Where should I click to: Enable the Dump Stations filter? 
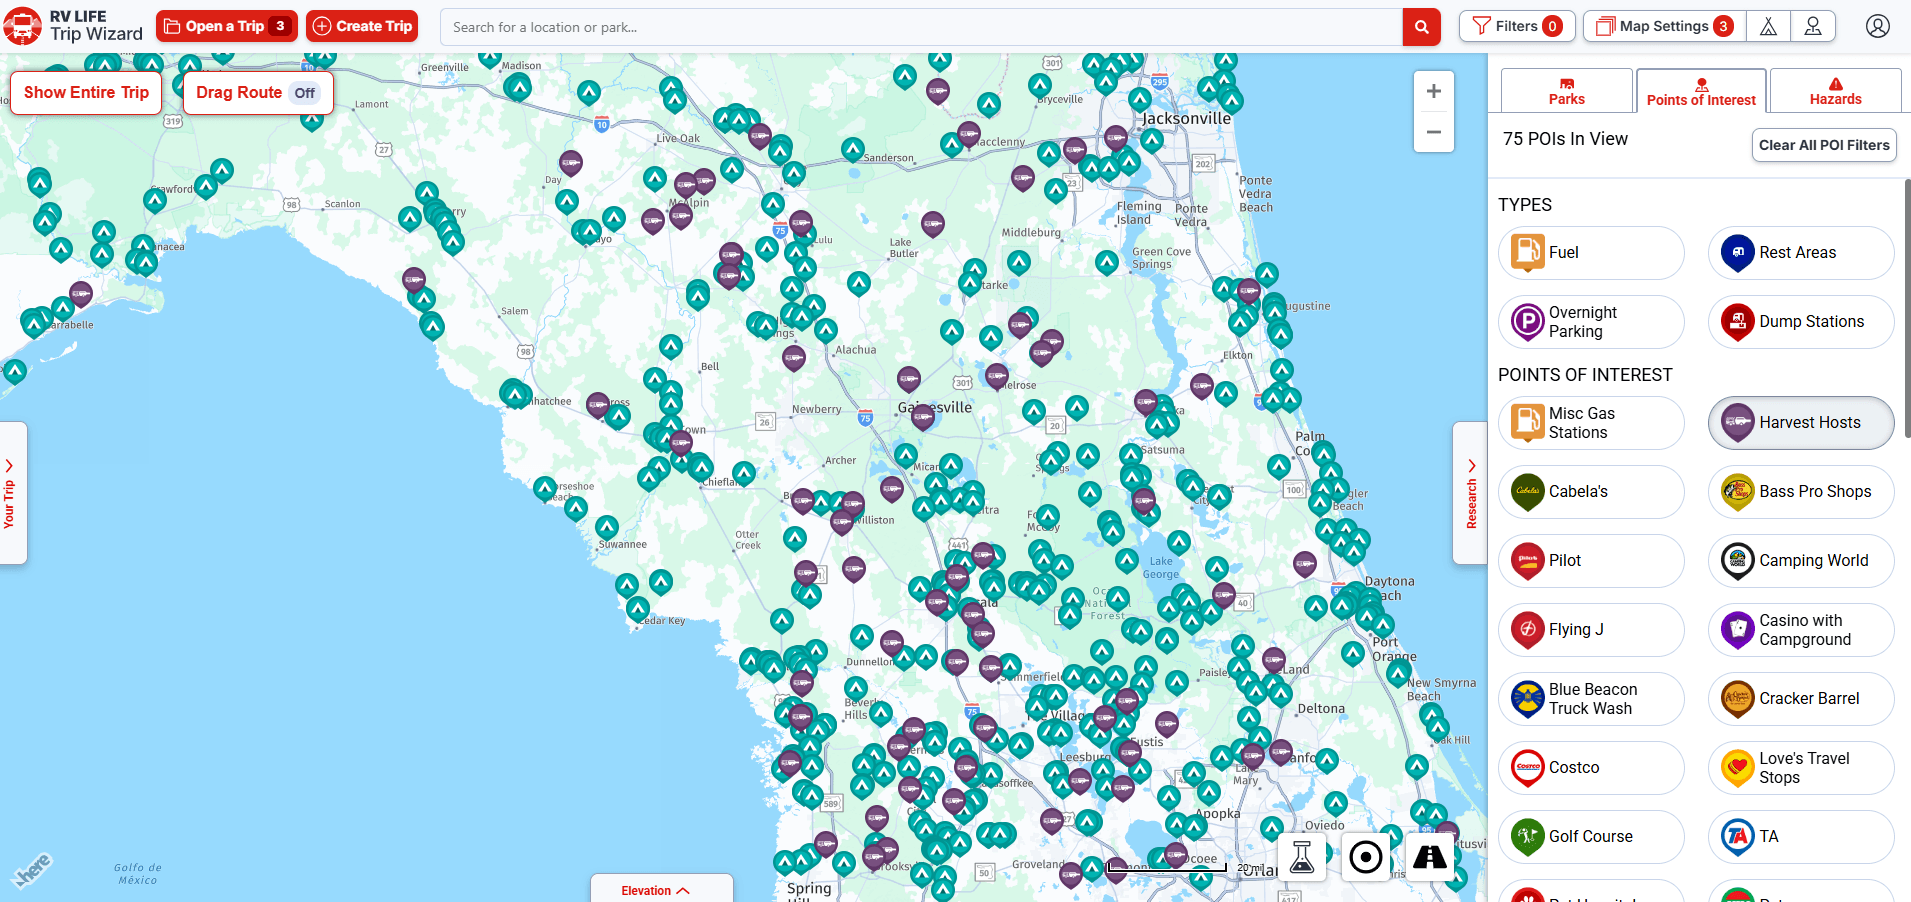click(x=1800, y=322)
